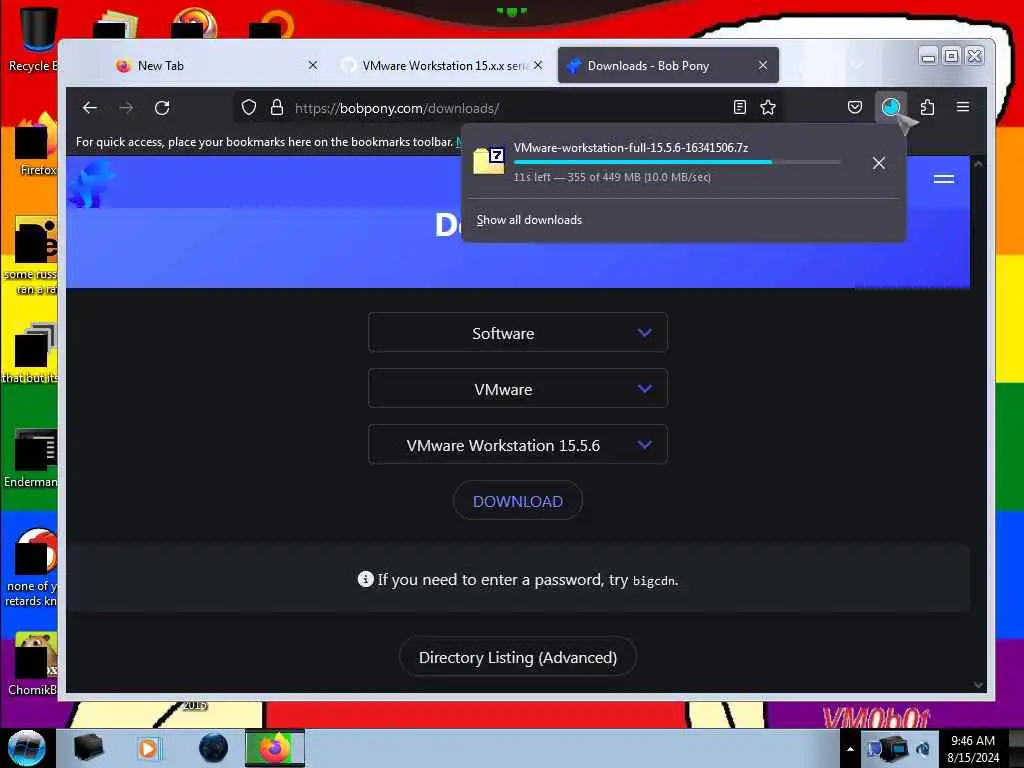Click the DOWNLOAD button
Image resolution: width=1024 pixels, height=768 pixels.
518,501
